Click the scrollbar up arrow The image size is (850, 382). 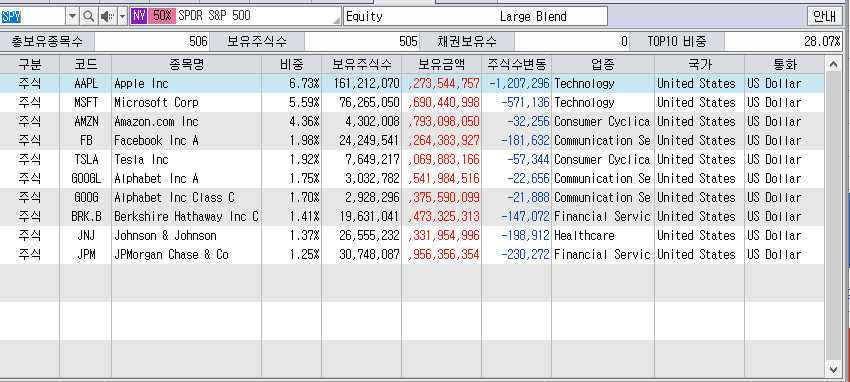(x=833, y=65)
